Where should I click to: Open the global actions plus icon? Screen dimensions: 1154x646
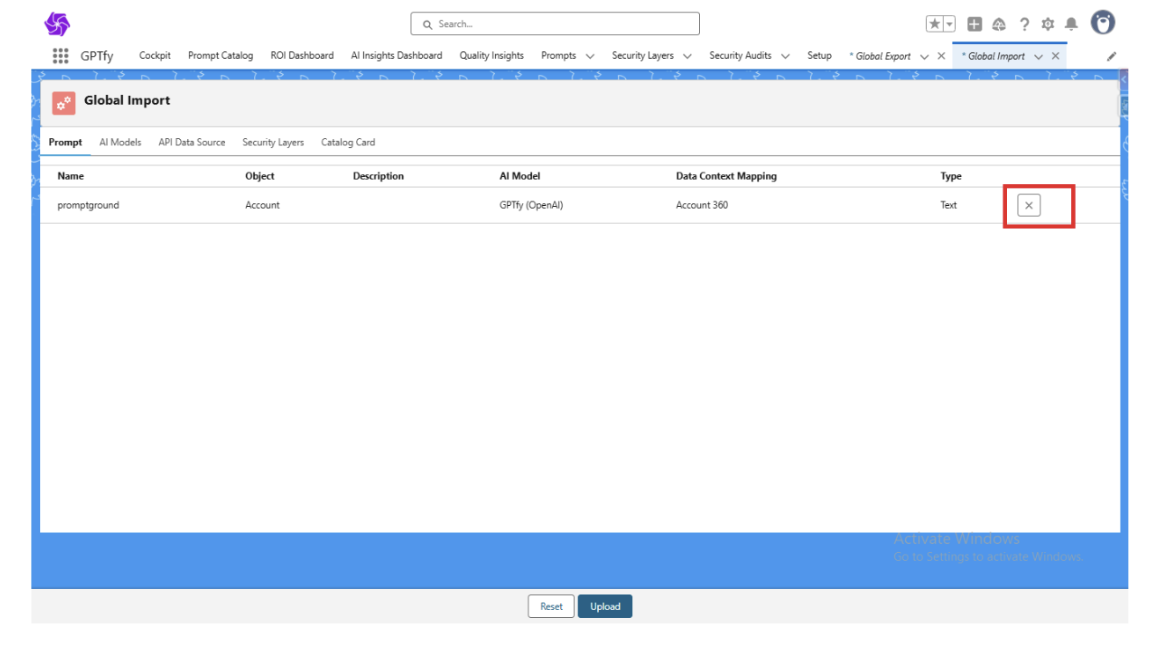coord(974,24)
